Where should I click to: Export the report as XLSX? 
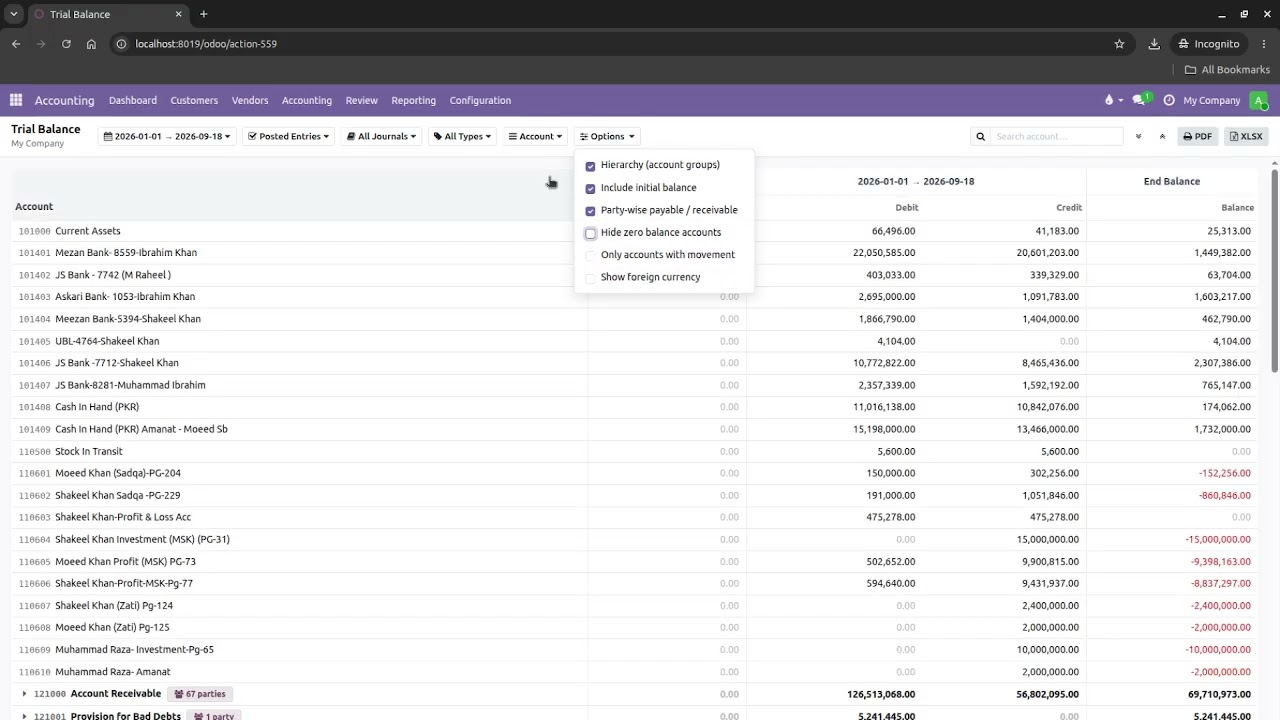pos(1246,136)
